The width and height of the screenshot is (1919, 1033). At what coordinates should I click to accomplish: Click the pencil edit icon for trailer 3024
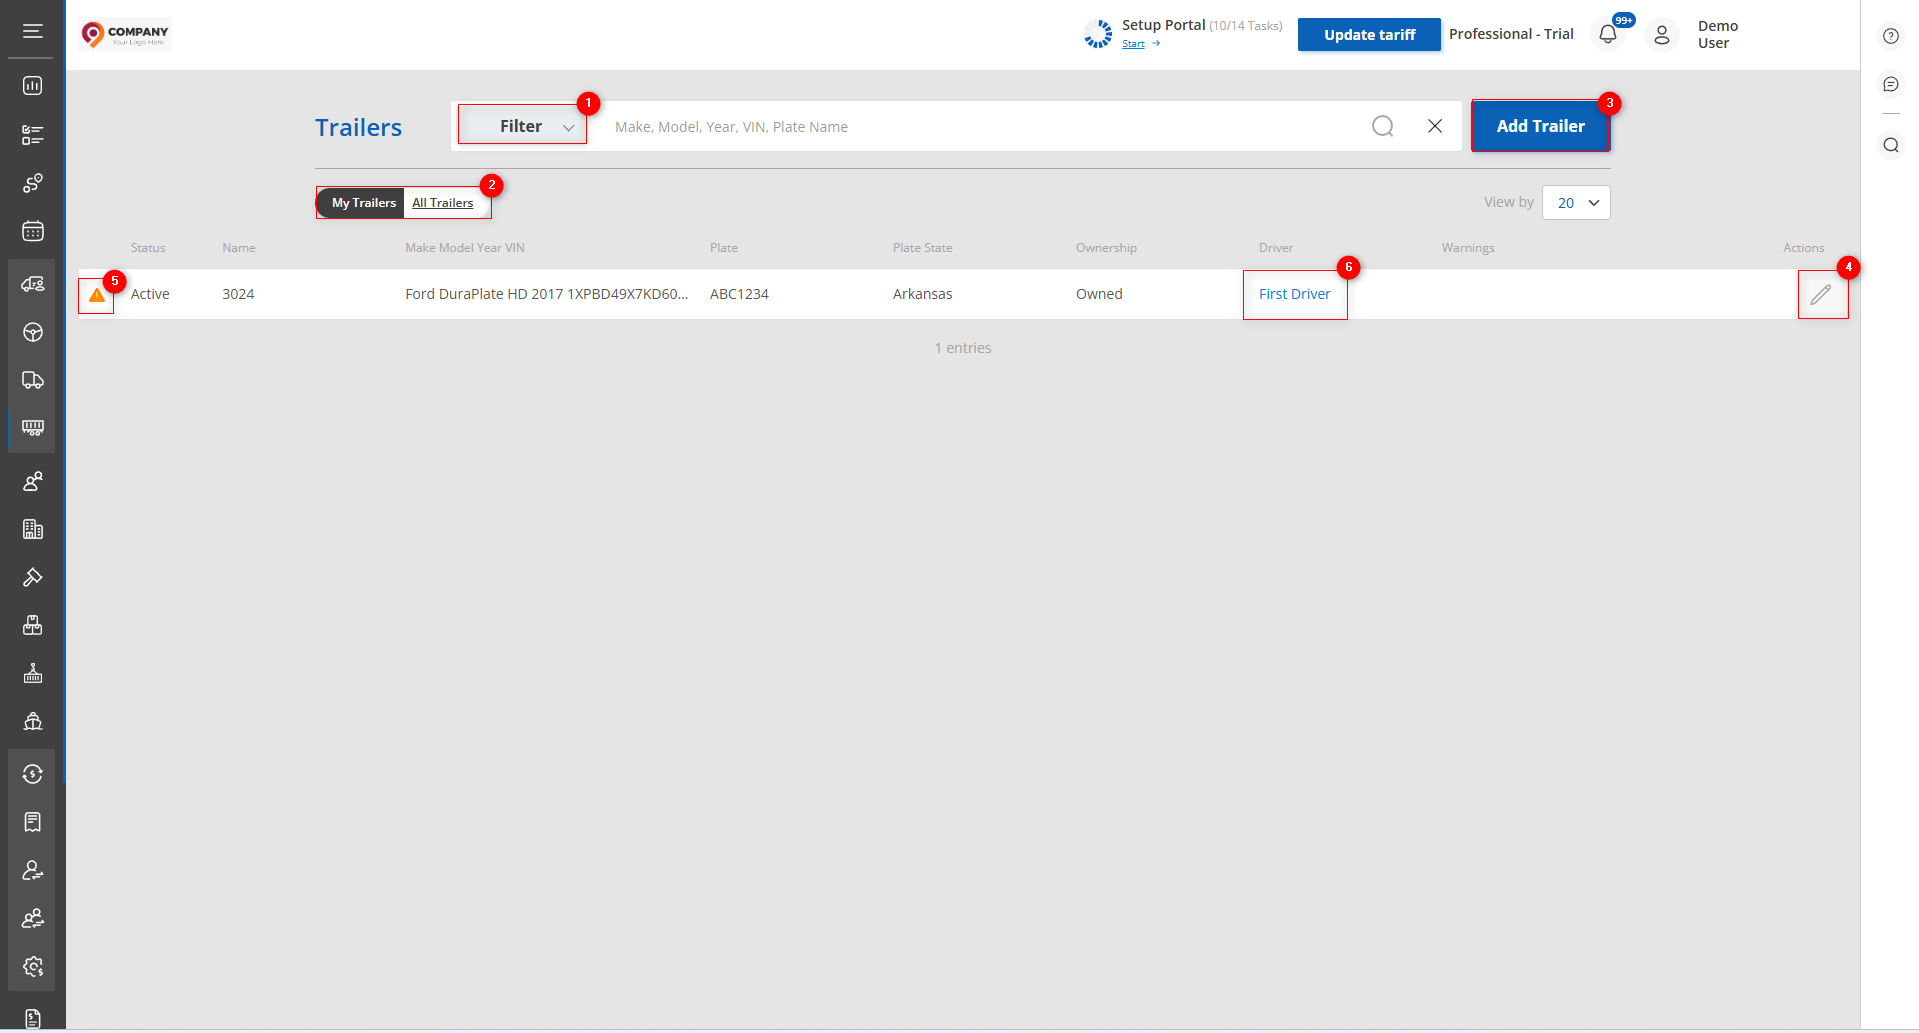pos(1821,295)
